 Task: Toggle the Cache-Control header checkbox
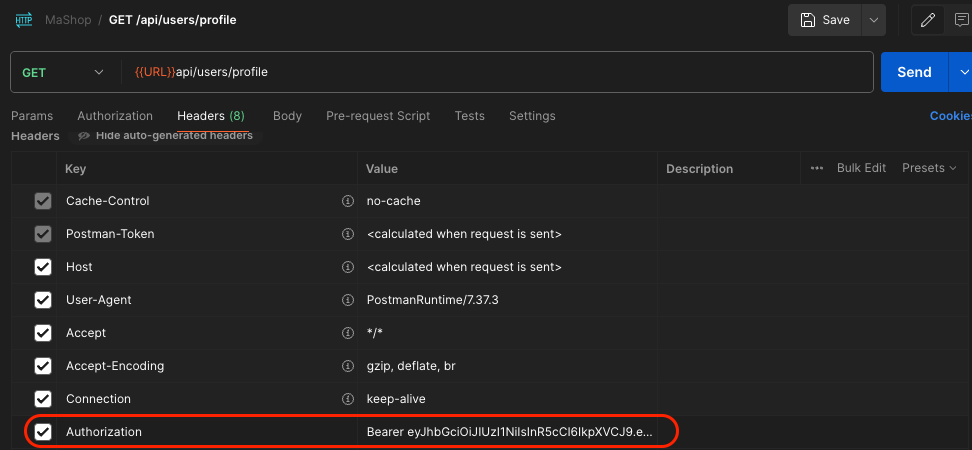click(x=43, y=201)
